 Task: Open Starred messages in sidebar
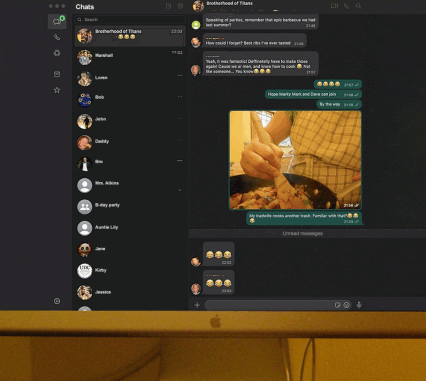coord(57,90)
